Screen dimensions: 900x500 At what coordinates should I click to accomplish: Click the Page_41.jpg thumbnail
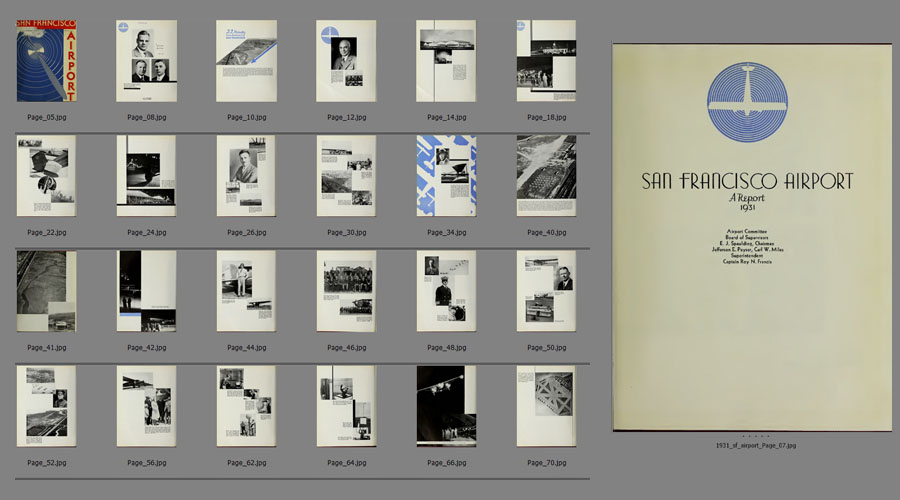[46, 291]
